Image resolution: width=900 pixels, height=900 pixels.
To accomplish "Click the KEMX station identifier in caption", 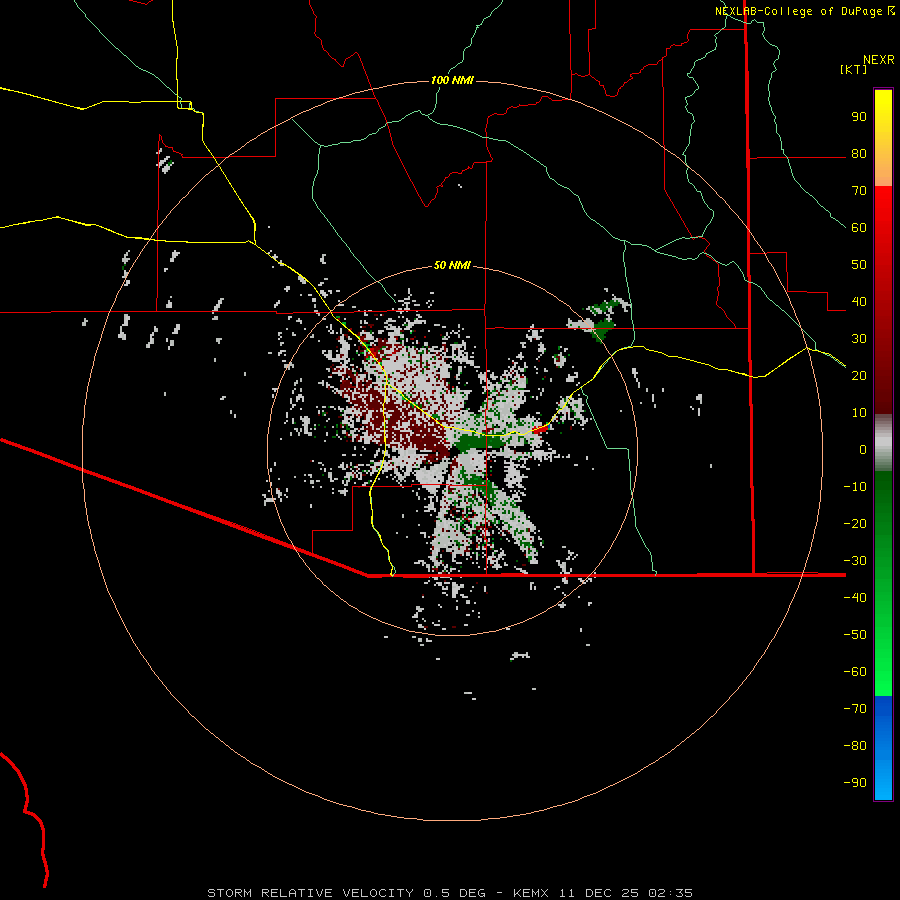I will (531, 893).
